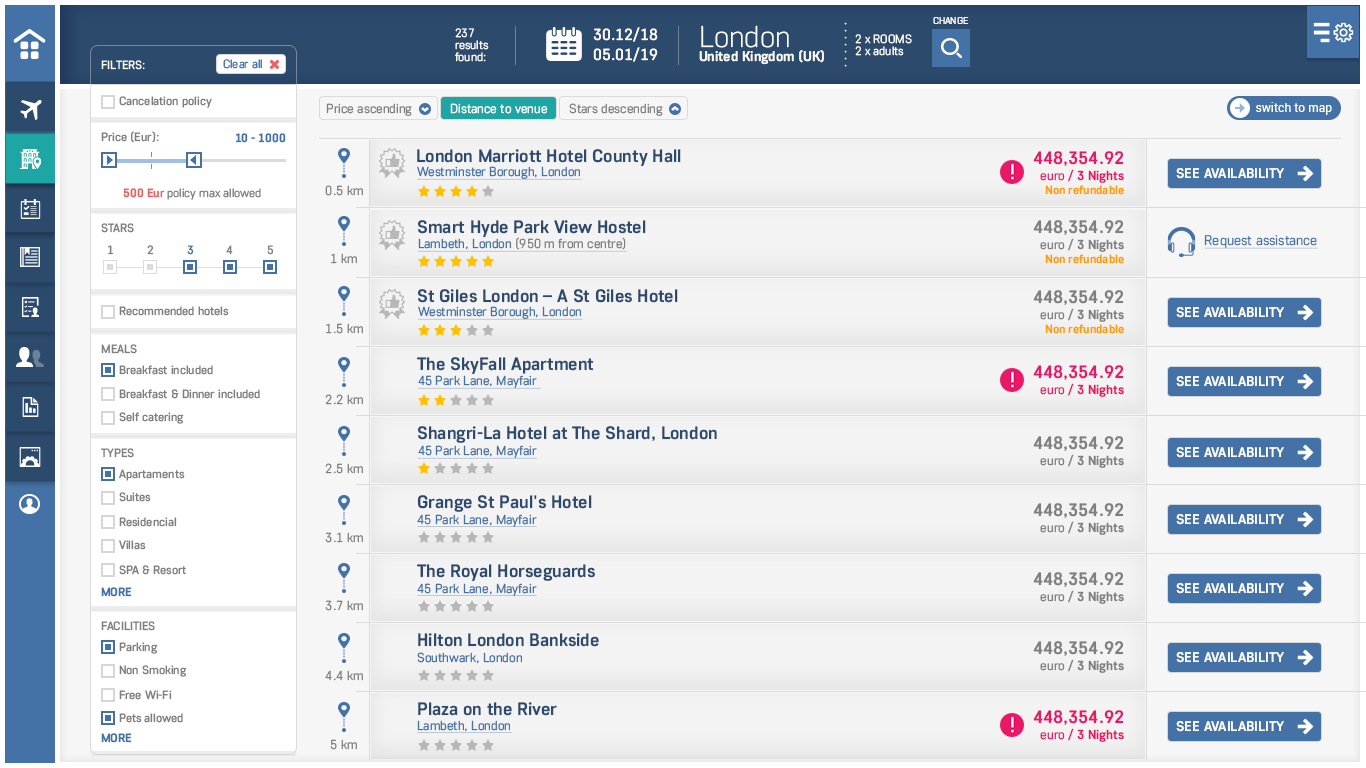Open the user profile icon in sidebar
Screen dimensions: 1366x768
pos(30,504)
